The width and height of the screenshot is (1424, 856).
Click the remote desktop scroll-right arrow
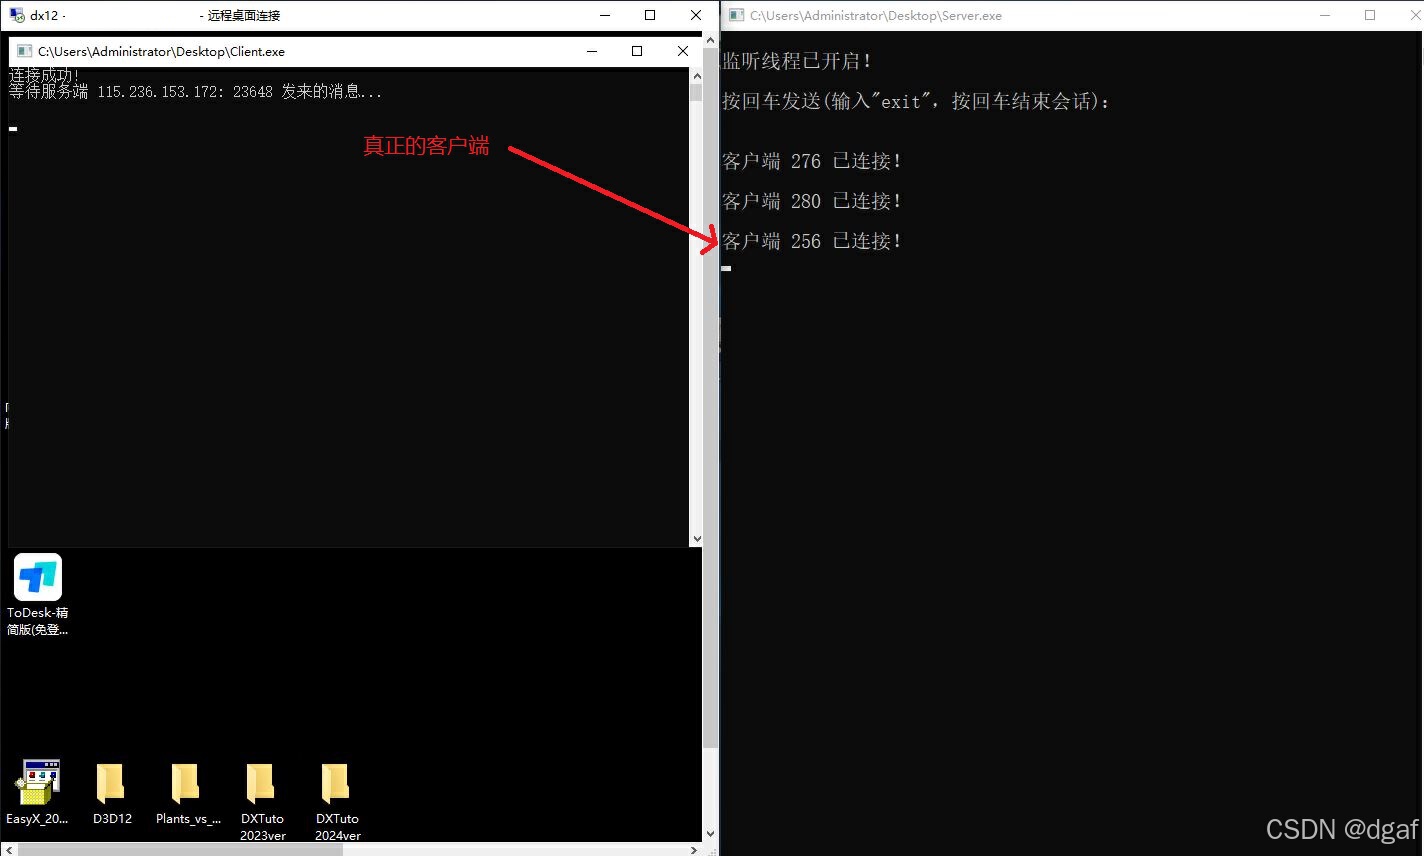694,849
